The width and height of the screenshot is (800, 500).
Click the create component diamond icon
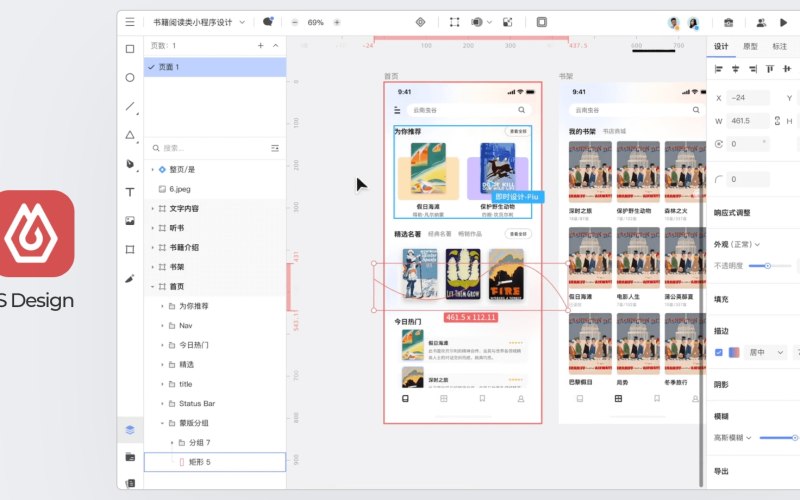420,22
